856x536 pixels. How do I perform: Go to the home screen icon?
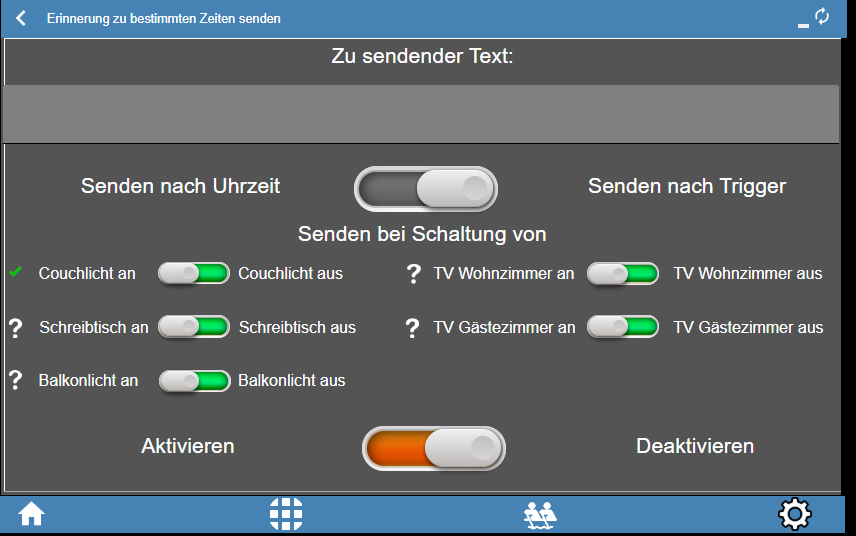32,514
